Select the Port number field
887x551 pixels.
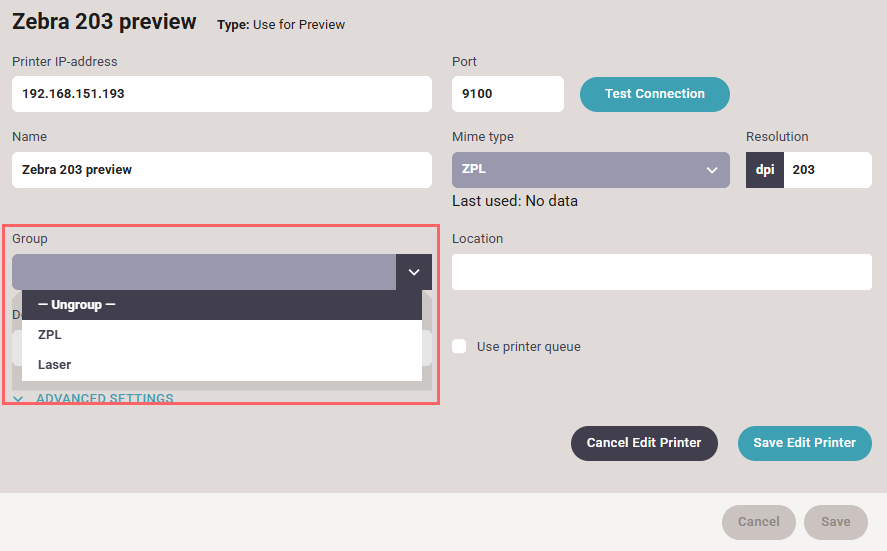[x=507, y=94]
